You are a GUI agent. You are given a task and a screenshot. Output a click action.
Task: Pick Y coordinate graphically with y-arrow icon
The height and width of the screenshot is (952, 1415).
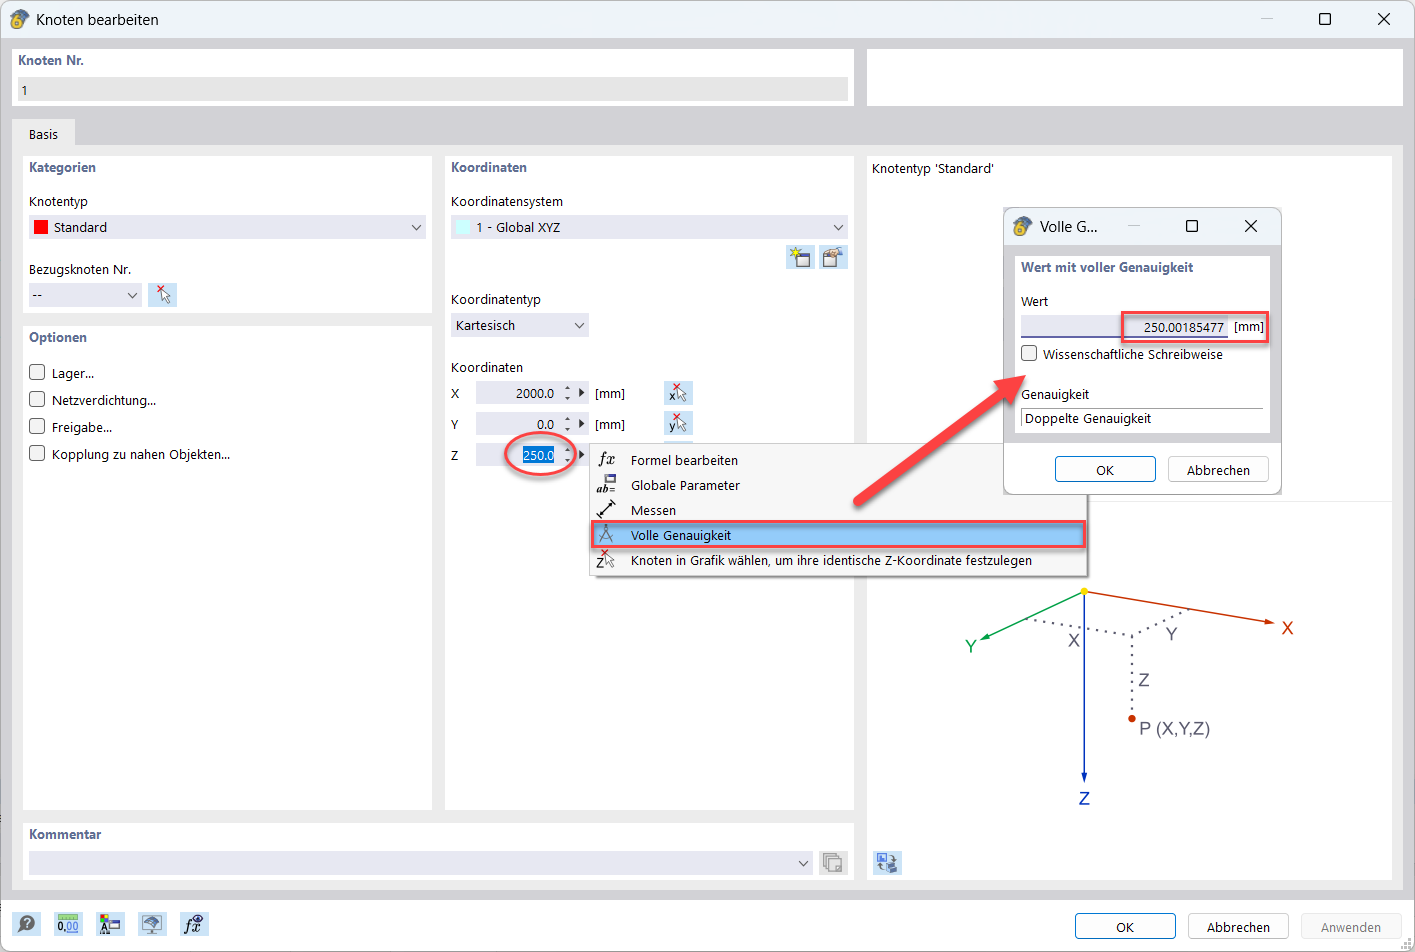pyautogui.click(x=678, y=423)
